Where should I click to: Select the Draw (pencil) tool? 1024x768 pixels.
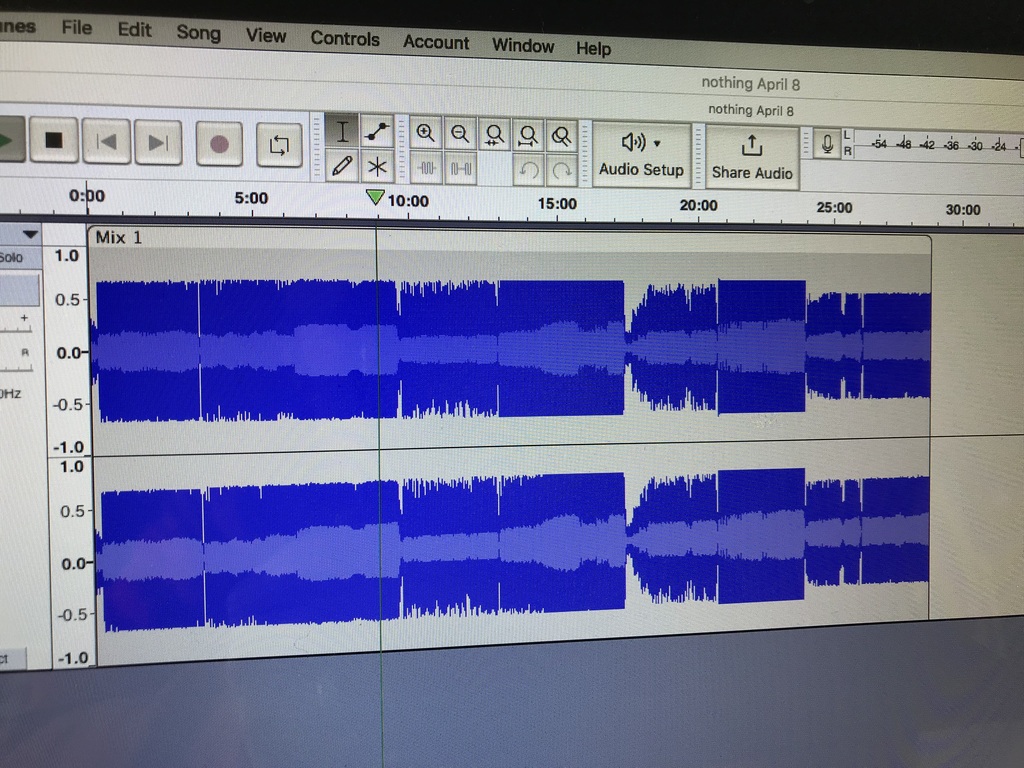coord(342,165)
